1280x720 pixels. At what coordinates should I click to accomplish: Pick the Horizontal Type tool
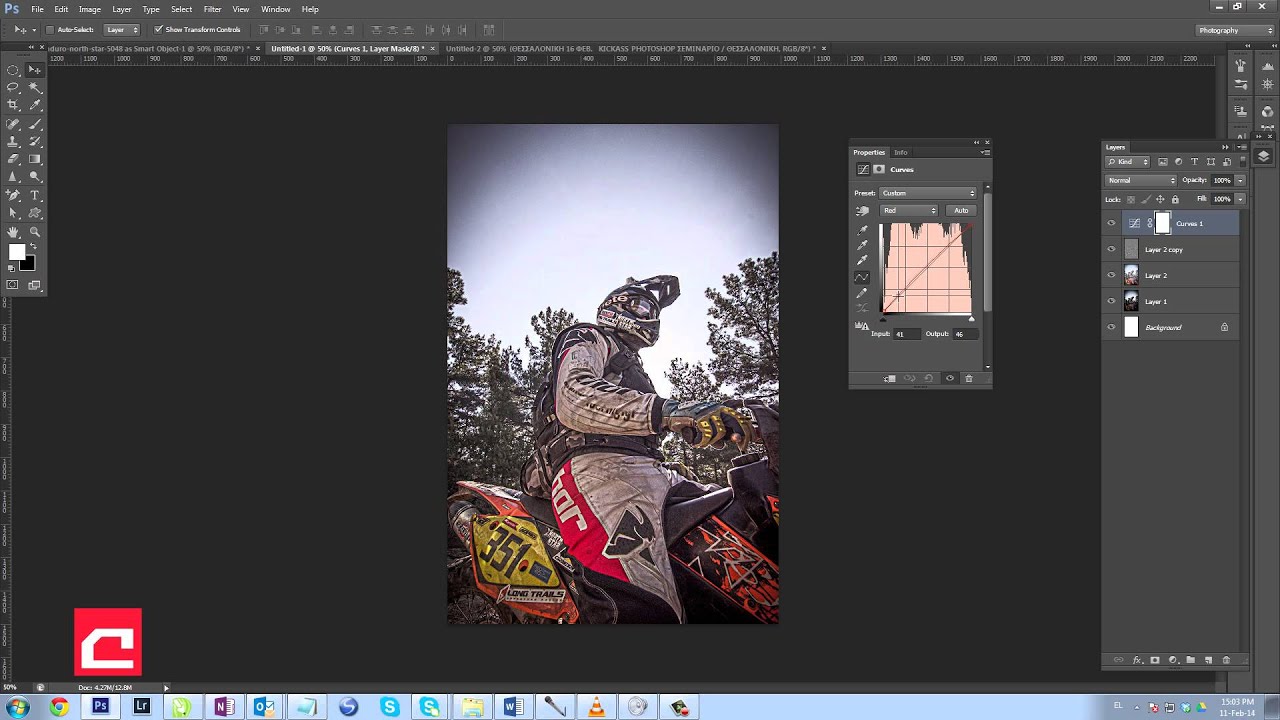pos(35,195)
